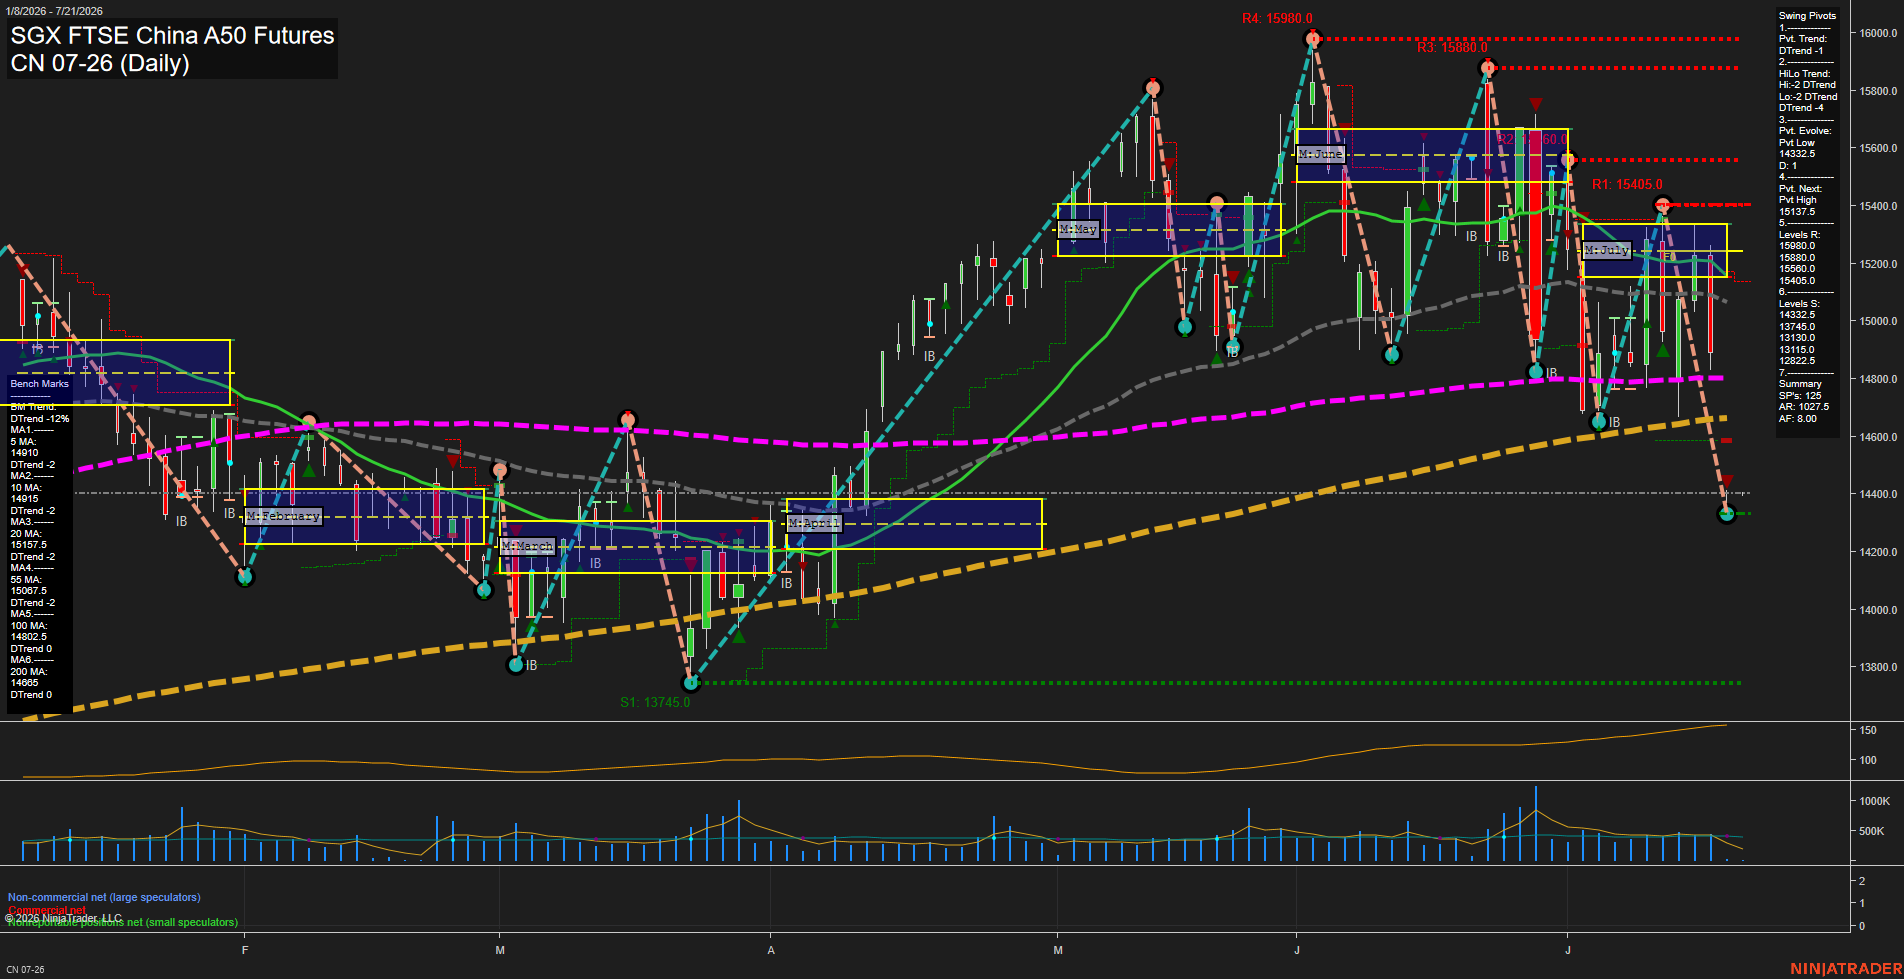Image resolution: width=1904 pixels, height=979 pixels.
Task: Select the M:February monthly range label
Action: 284,516
